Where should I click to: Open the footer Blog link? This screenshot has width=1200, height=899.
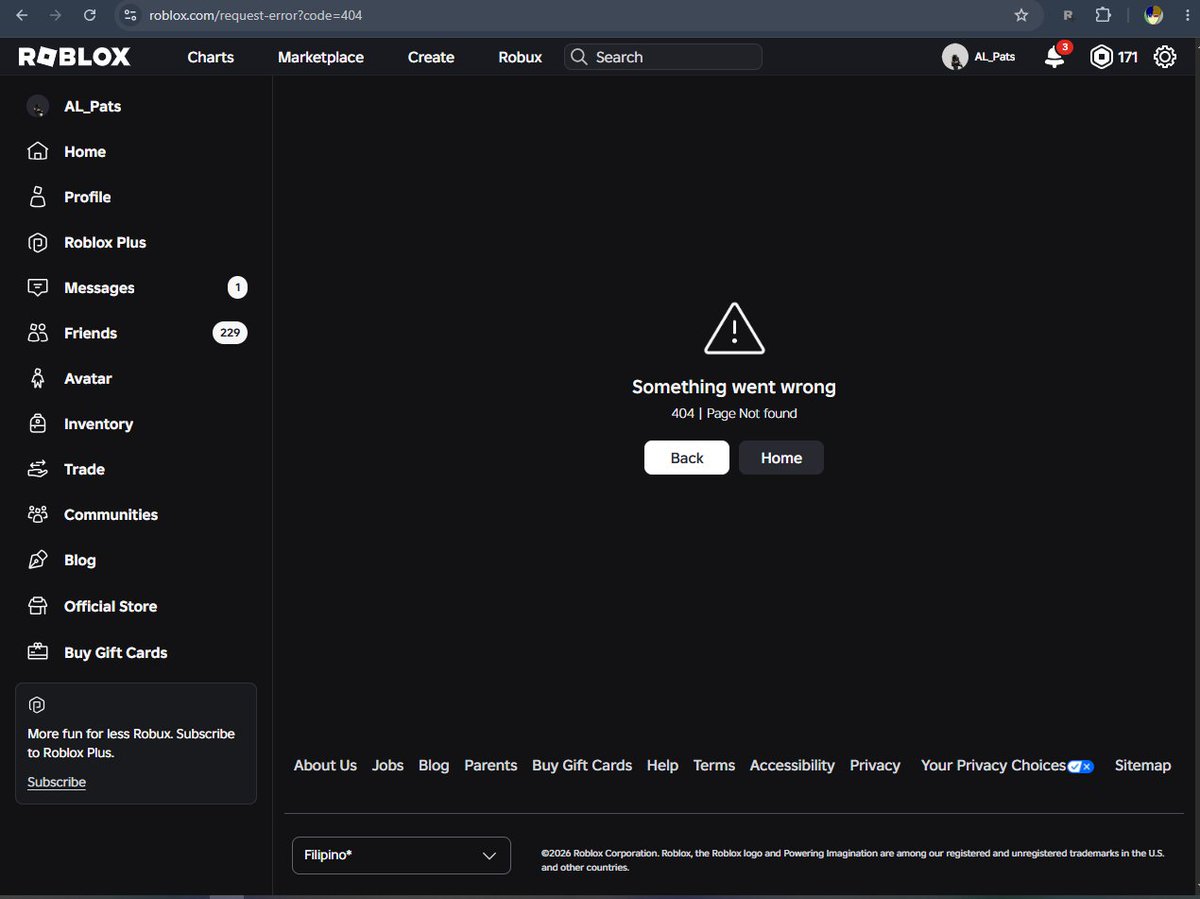[434, 765]
